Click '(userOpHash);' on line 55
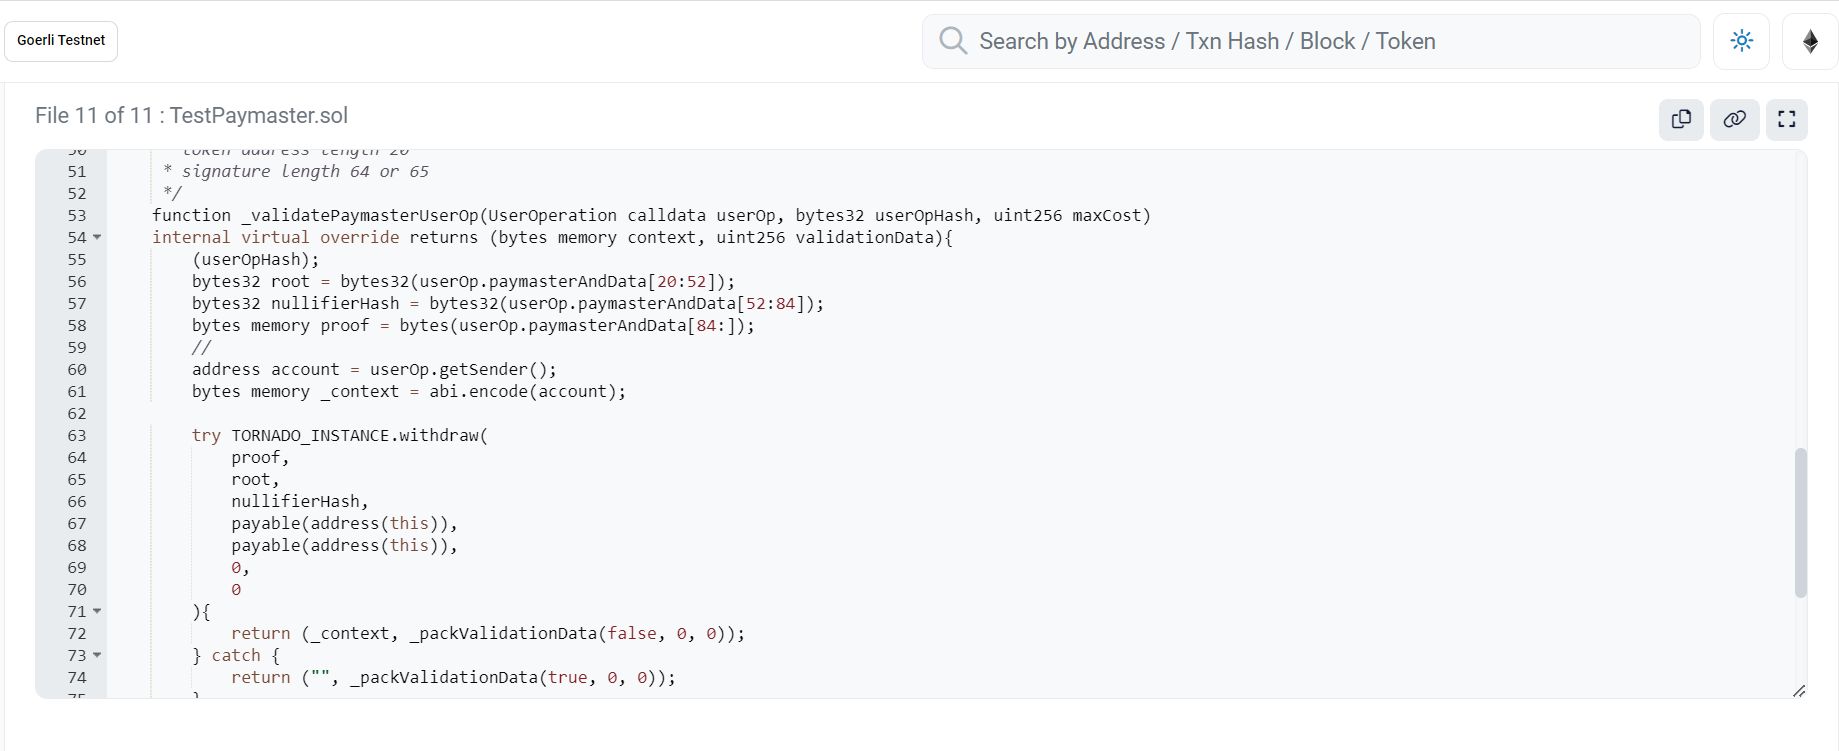1839x751 pixels. [x=256, y=259]
